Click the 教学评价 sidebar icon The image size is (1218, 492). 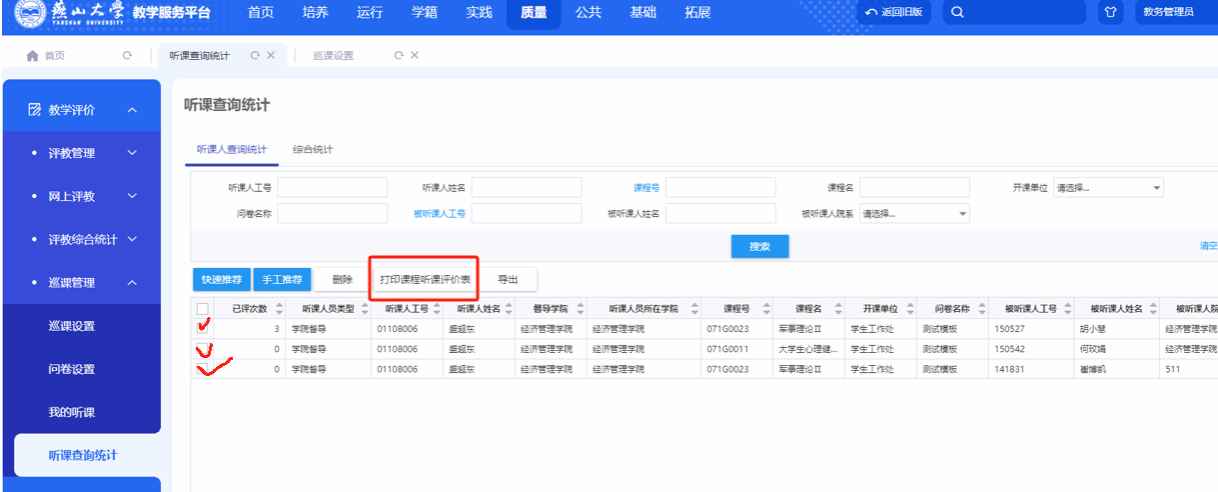click(x=34, y=110)
